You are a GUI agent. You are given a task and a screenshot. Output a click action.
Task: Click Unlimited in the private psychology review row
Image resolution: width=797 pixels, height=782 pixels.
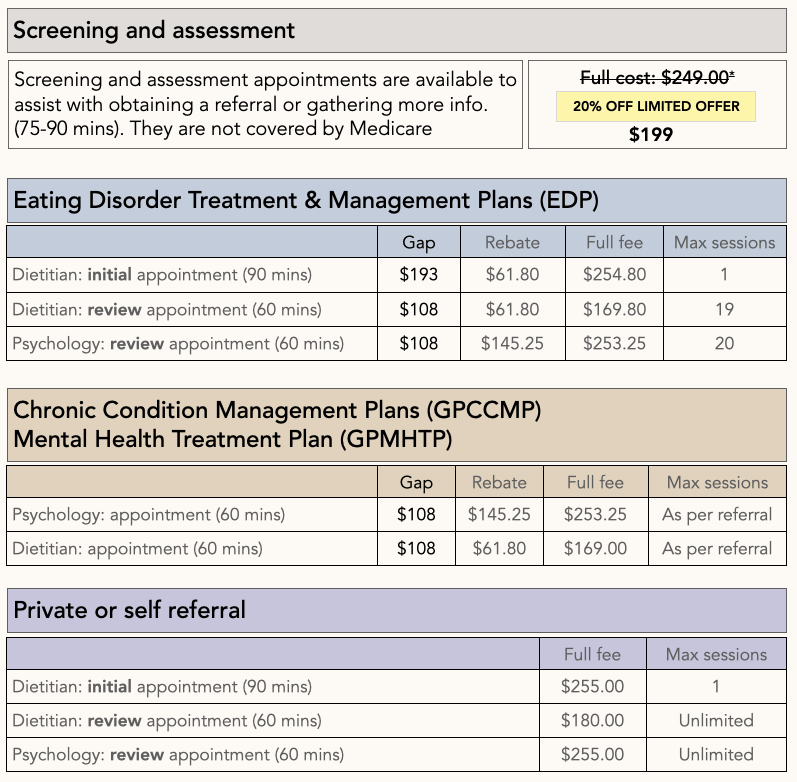[716, 754]
